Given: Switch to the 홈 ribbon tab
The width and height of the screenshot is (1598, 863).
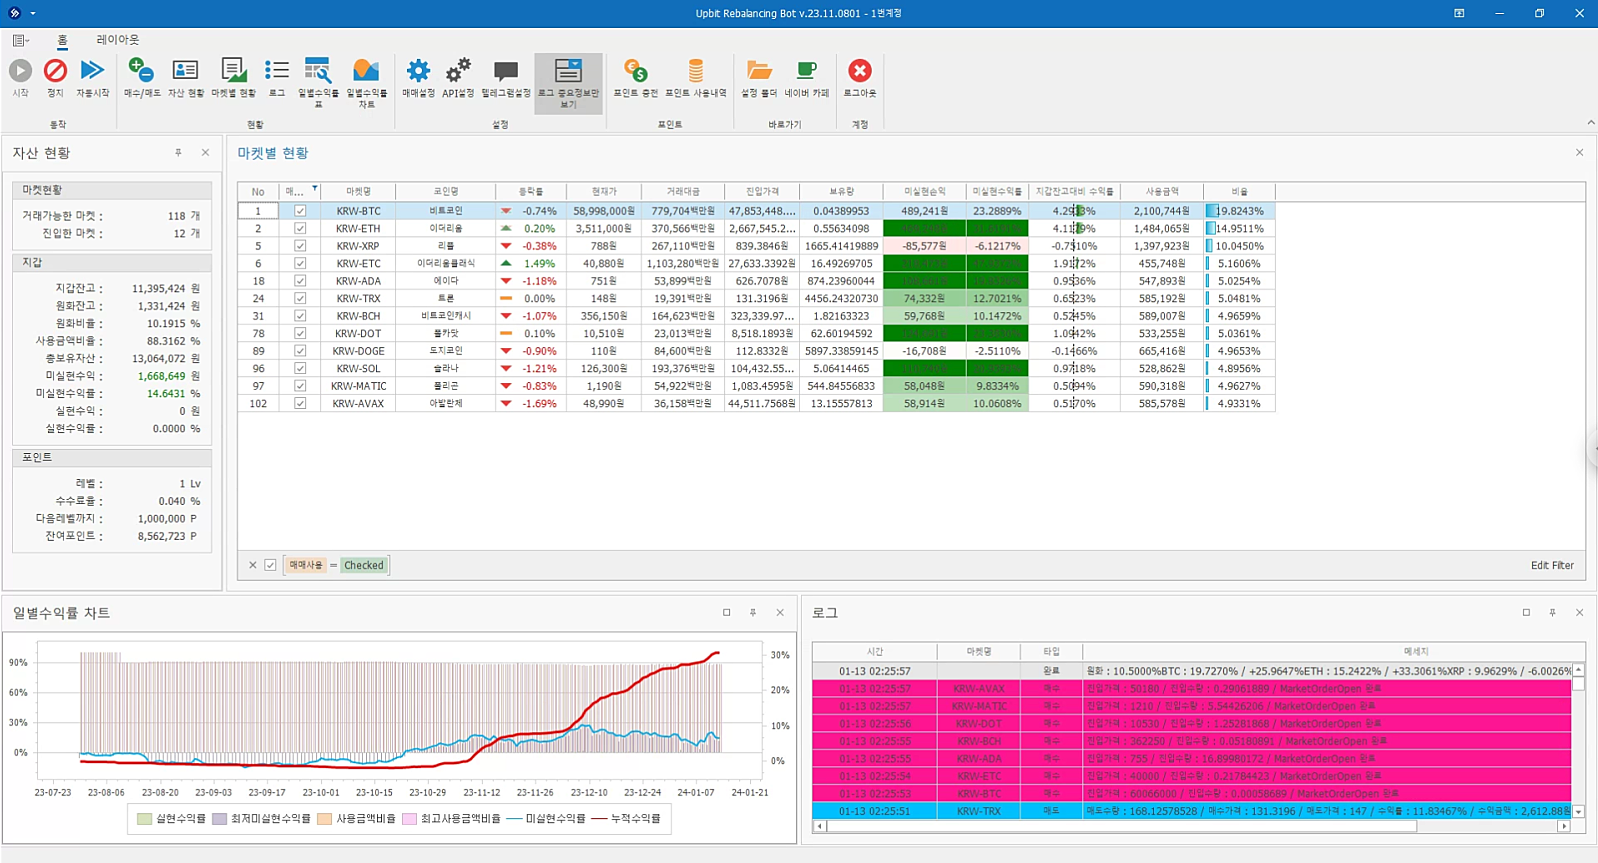Looking at the screenshot, I should (x=62, y=40).
